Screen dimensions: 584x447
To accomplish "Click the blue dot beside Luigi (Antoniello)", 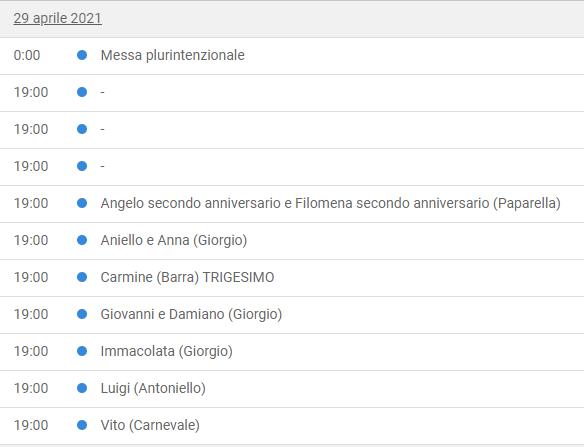I will click(82, 388).
